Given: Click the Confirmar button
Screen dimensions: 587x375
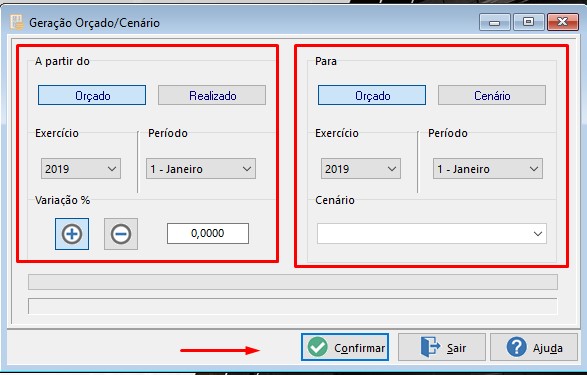Looking at the screenshot, I should 345,347.
